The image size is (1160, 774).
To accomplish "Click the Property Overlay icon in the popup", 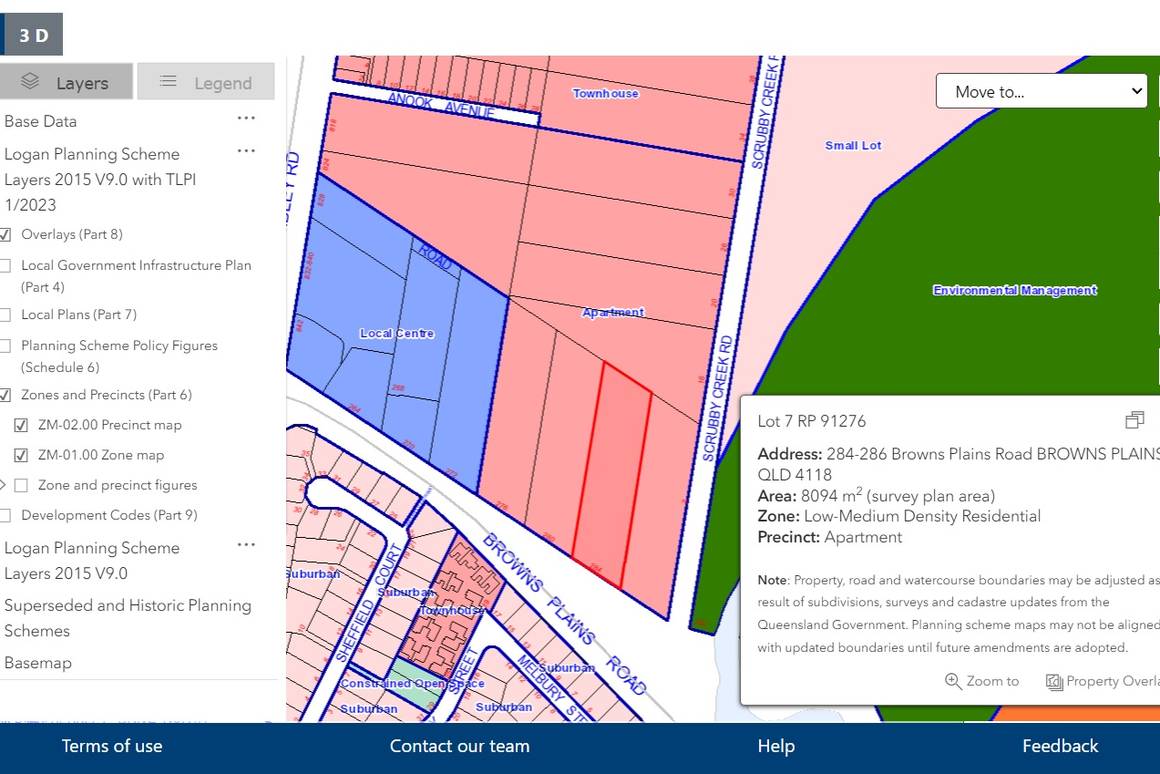I will 1054,682.
